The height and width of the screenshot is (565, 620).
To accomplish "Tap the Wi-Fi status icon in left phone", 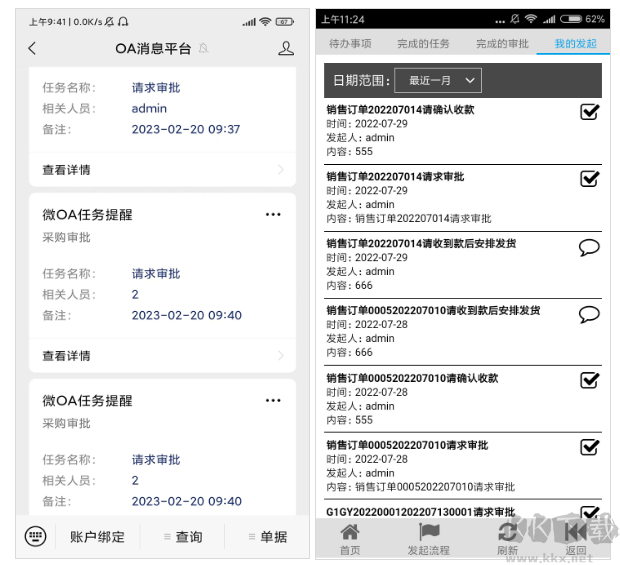I will point(265,21).
